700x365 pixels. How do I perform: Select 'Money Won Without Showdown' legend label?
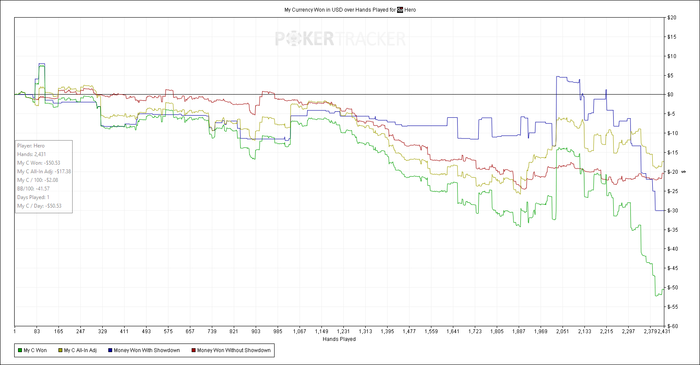pos(234,350)
